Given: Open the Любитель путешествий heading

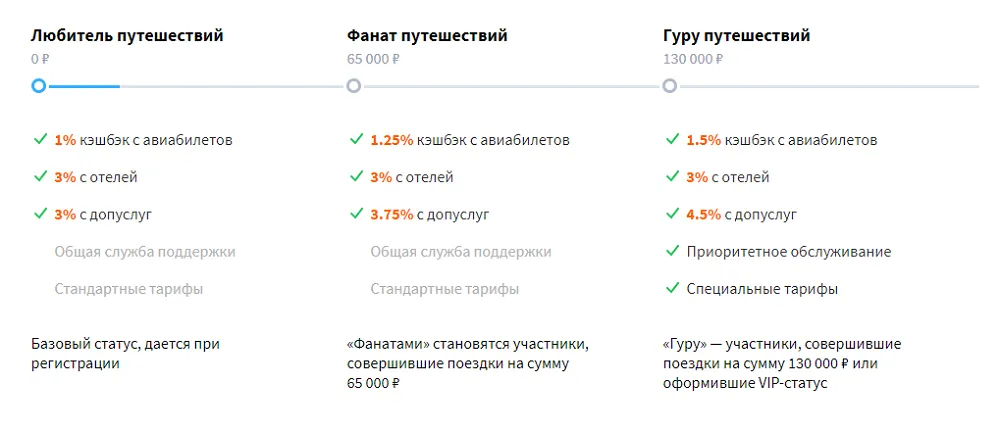Looking at the screenshot, I should click(127, 36).
